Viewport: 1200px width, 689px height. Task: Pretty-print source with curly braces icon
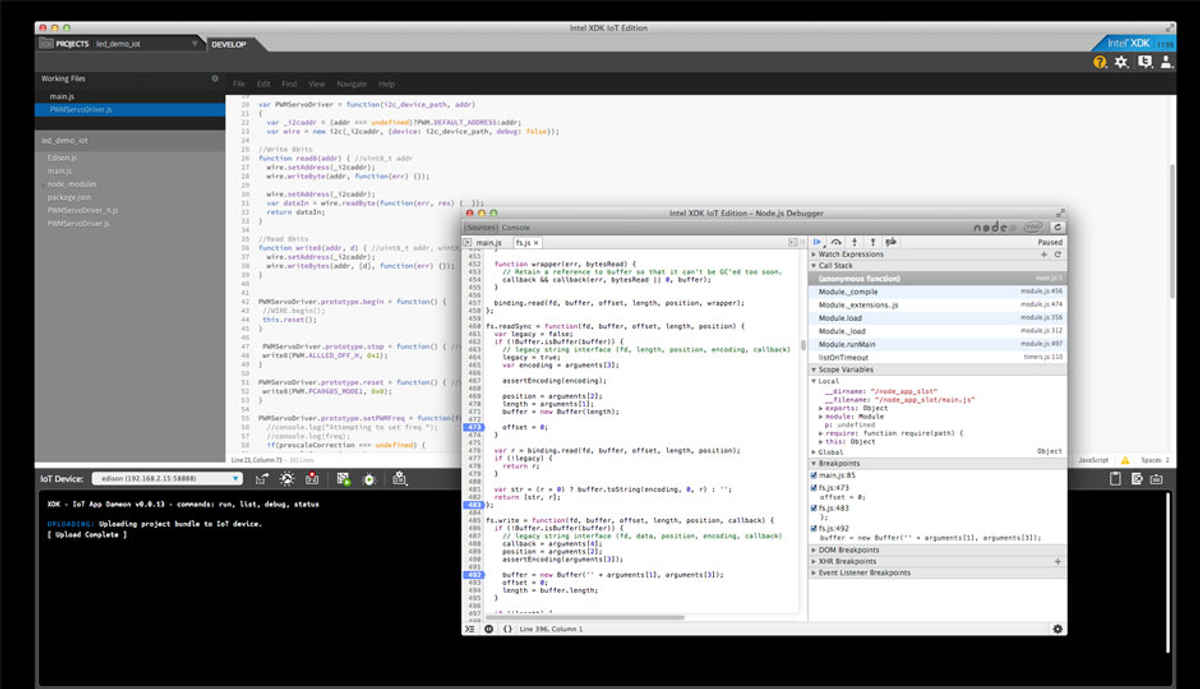506,629
